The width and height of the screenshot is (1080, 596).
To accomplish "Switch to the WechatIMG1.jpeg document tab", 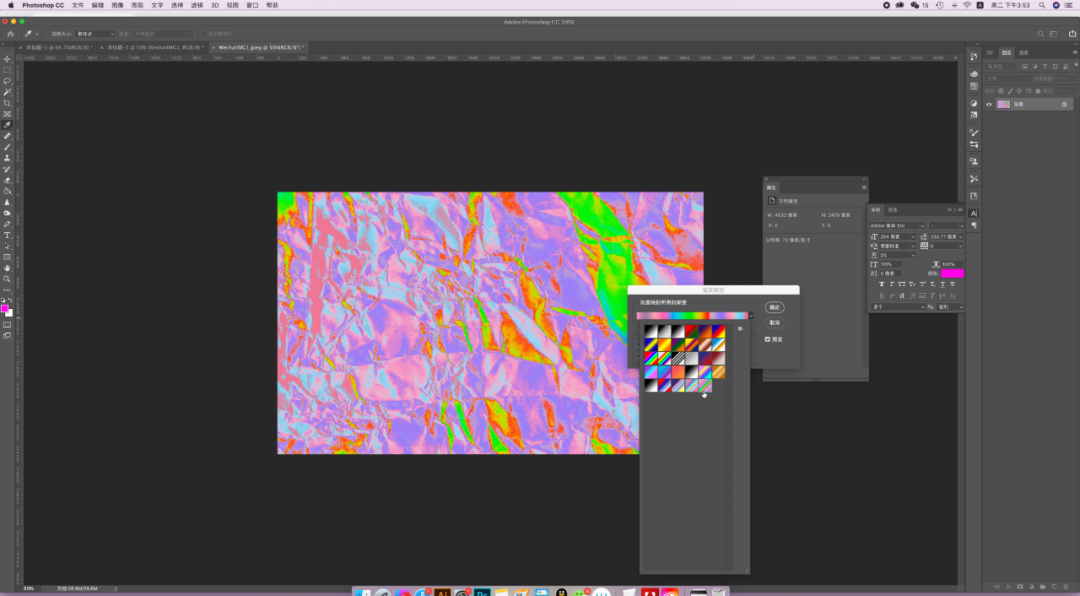I will point(260,47).
